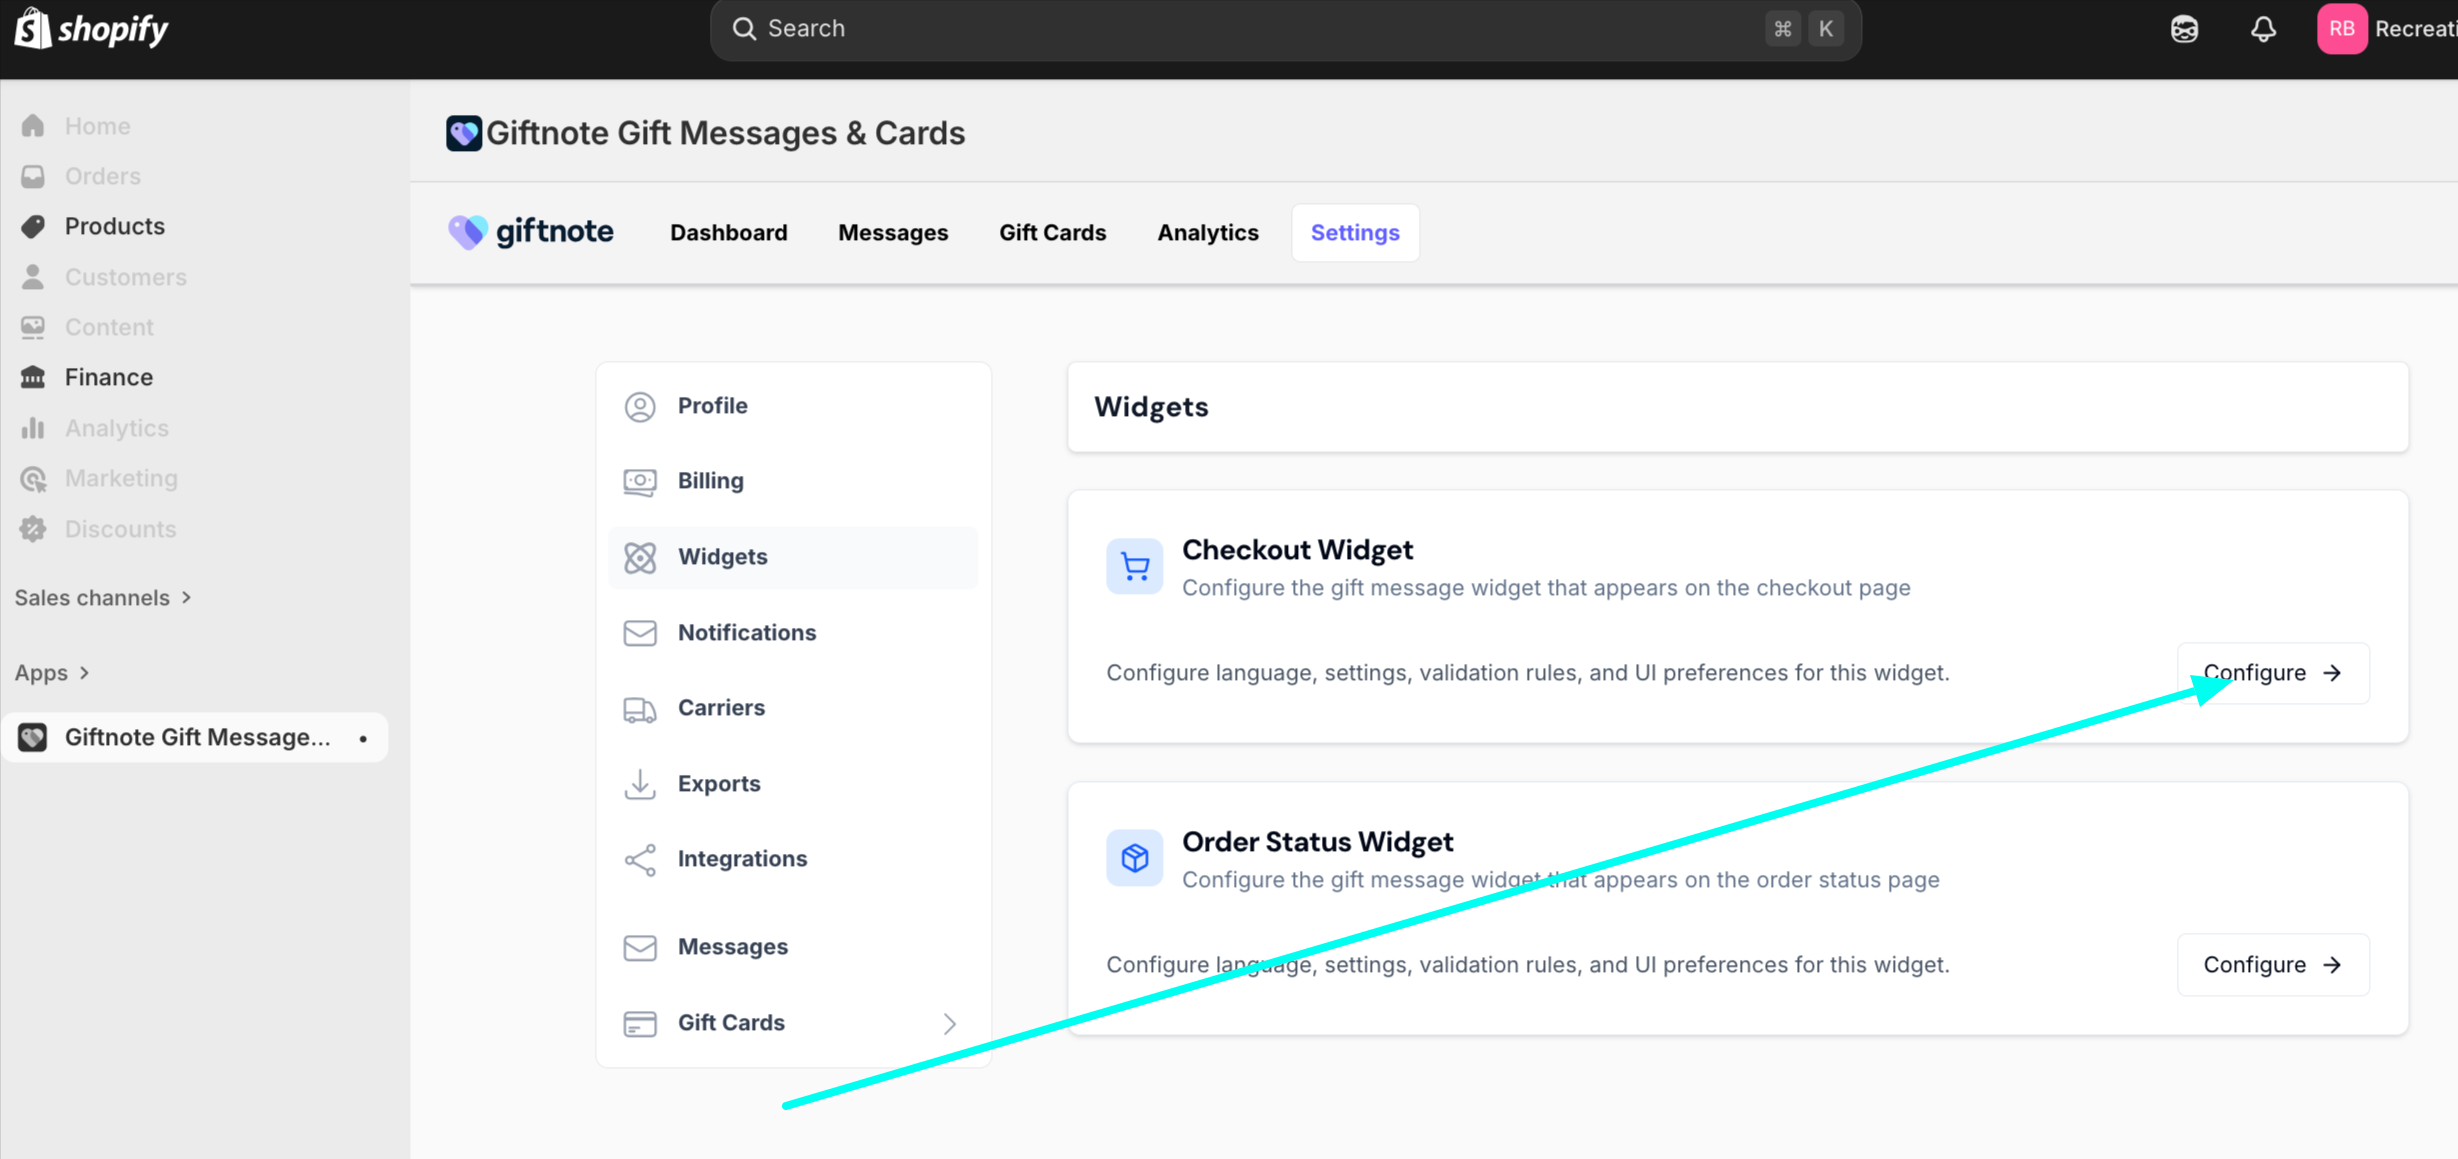Switch to the Analytics giftnote tab
Viewport: 2458px width, 1159px height.
coord(1207,233)
